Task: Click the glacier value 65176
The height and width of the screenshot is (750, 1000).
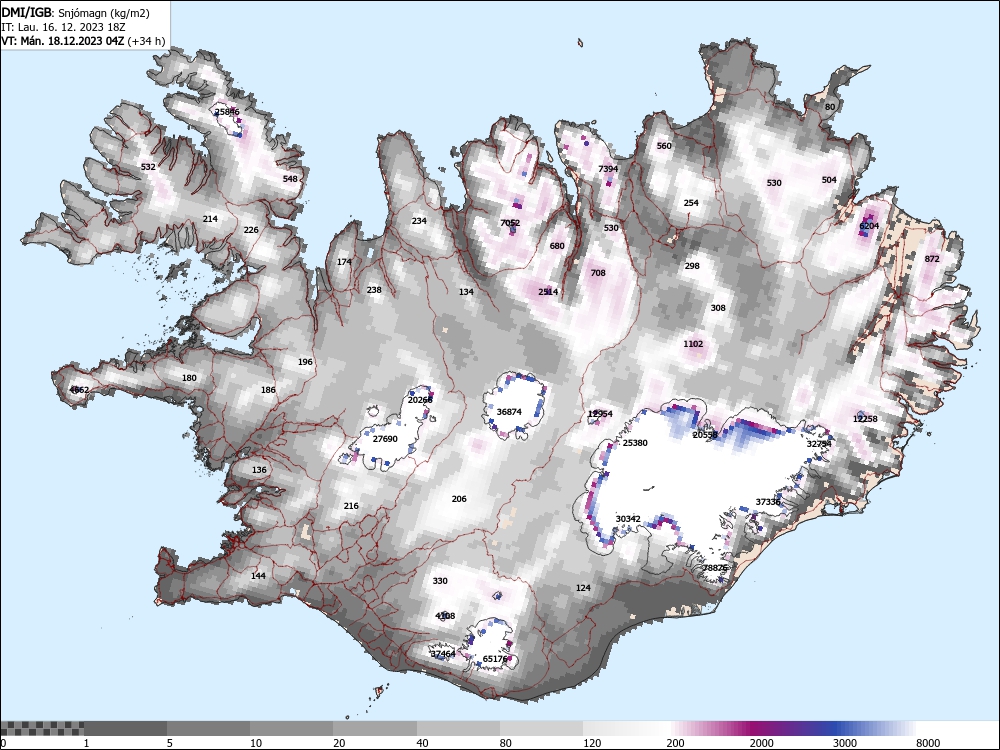Action: point(496,659)
